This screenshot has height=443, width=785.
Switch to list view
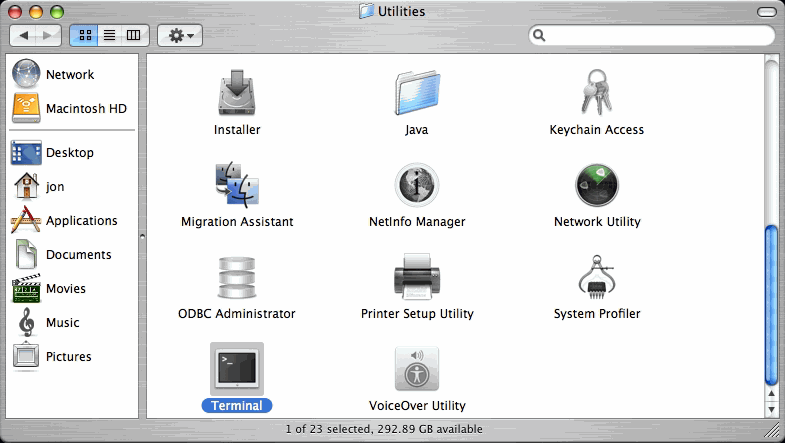coord(110,35)
